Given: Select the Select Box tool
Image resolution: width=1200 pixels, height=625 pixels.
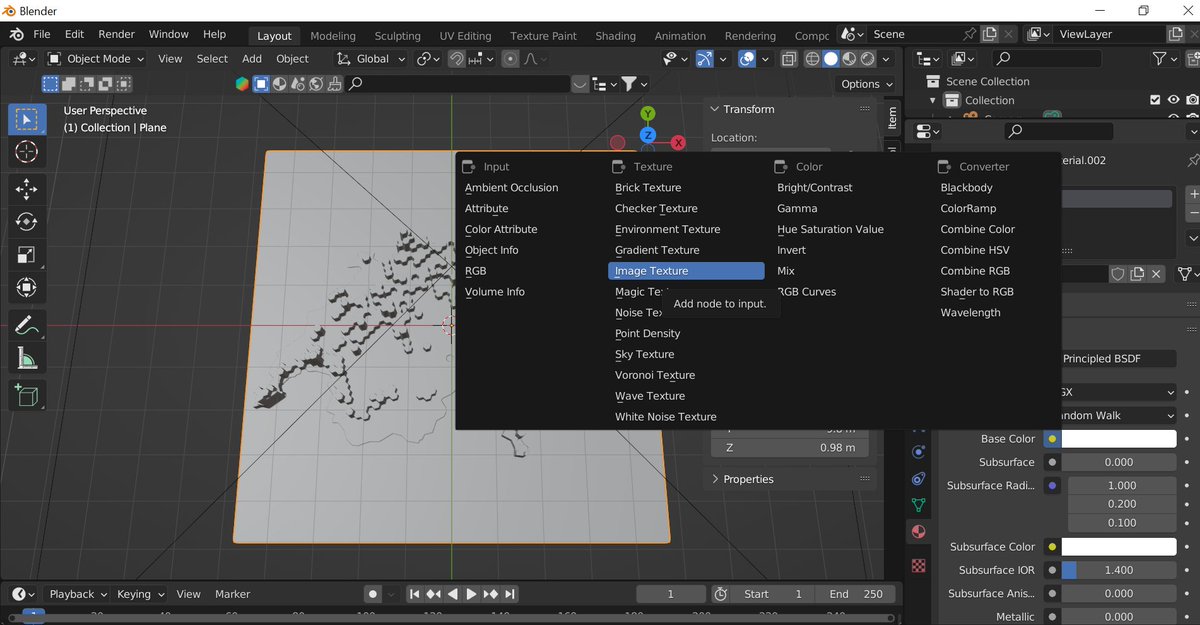Looking at the screenshot, I should coord(27,120).
